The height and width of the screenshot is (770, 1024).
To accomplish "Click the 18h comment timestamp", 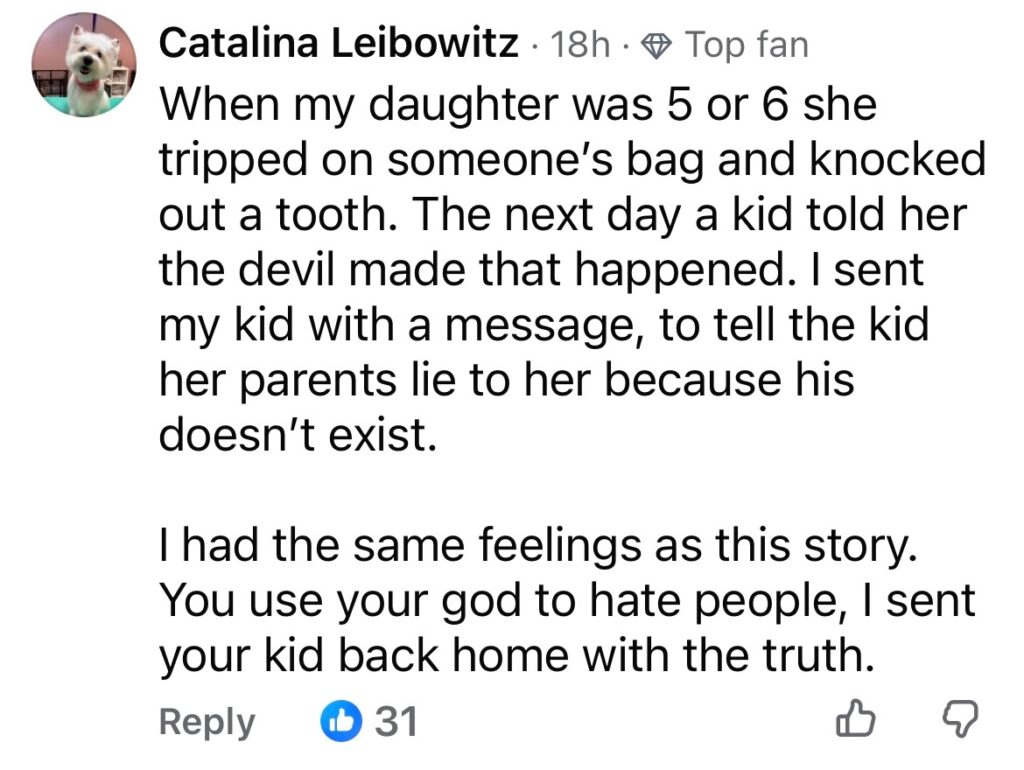I will [583, 45].
